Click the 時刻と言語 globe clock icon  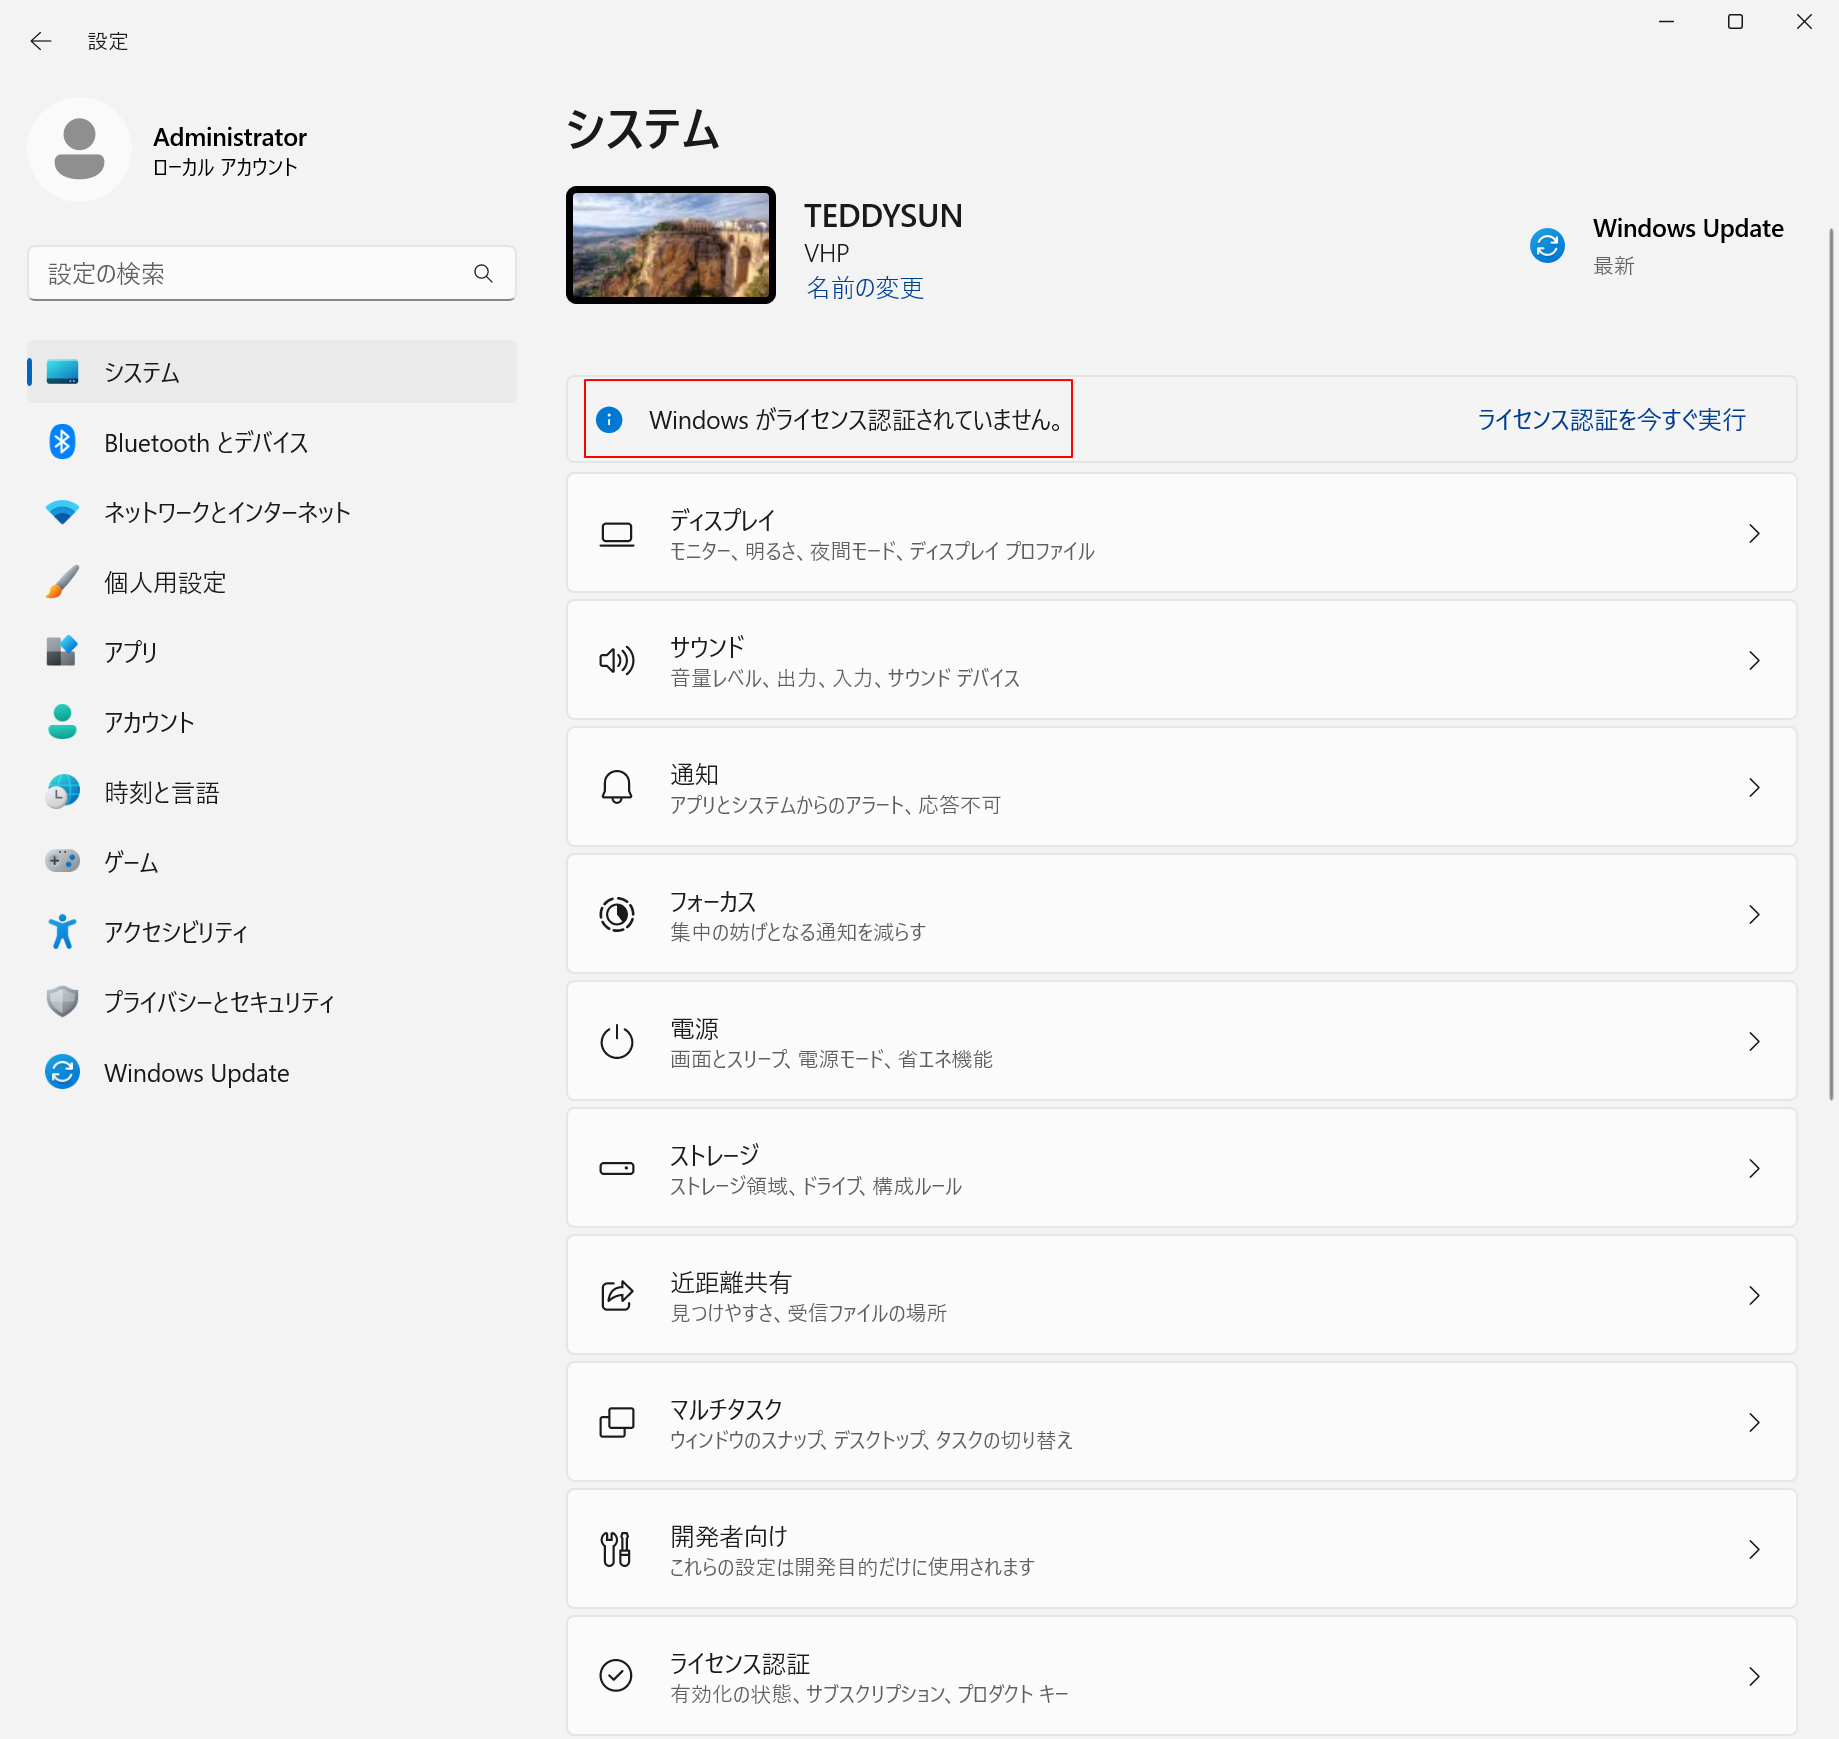tap(62, 792)
